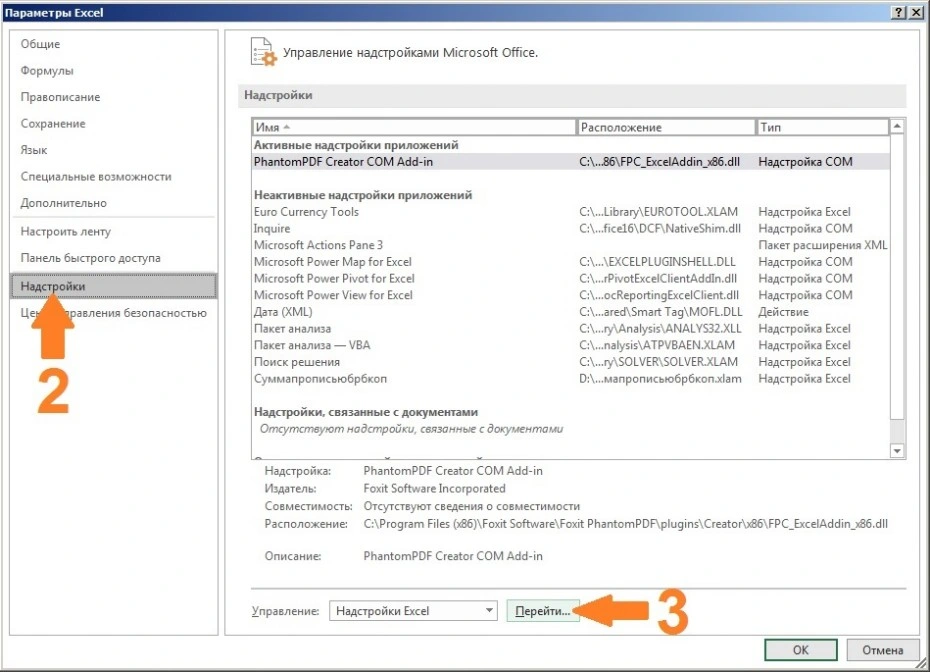Go to the Сохранение category
This screenshot has height=672, width=930.
click(53, 124)
